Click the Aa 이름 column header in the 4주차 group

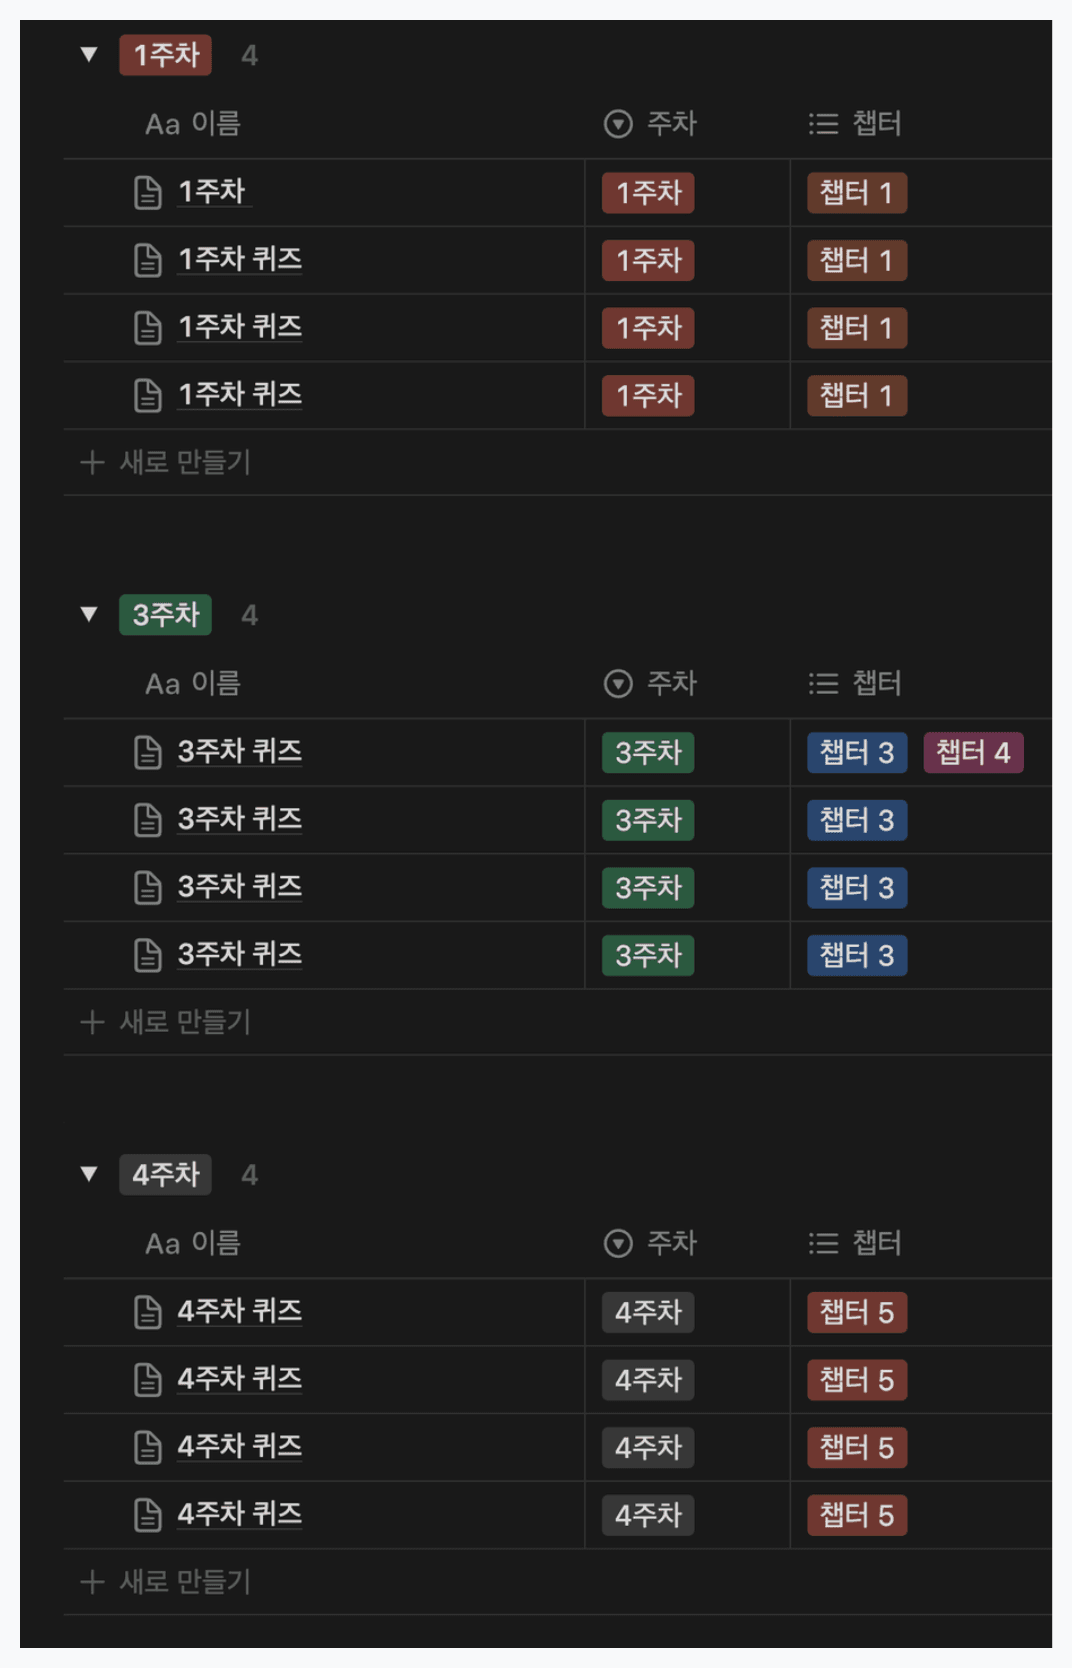[x=193, y=1243]
